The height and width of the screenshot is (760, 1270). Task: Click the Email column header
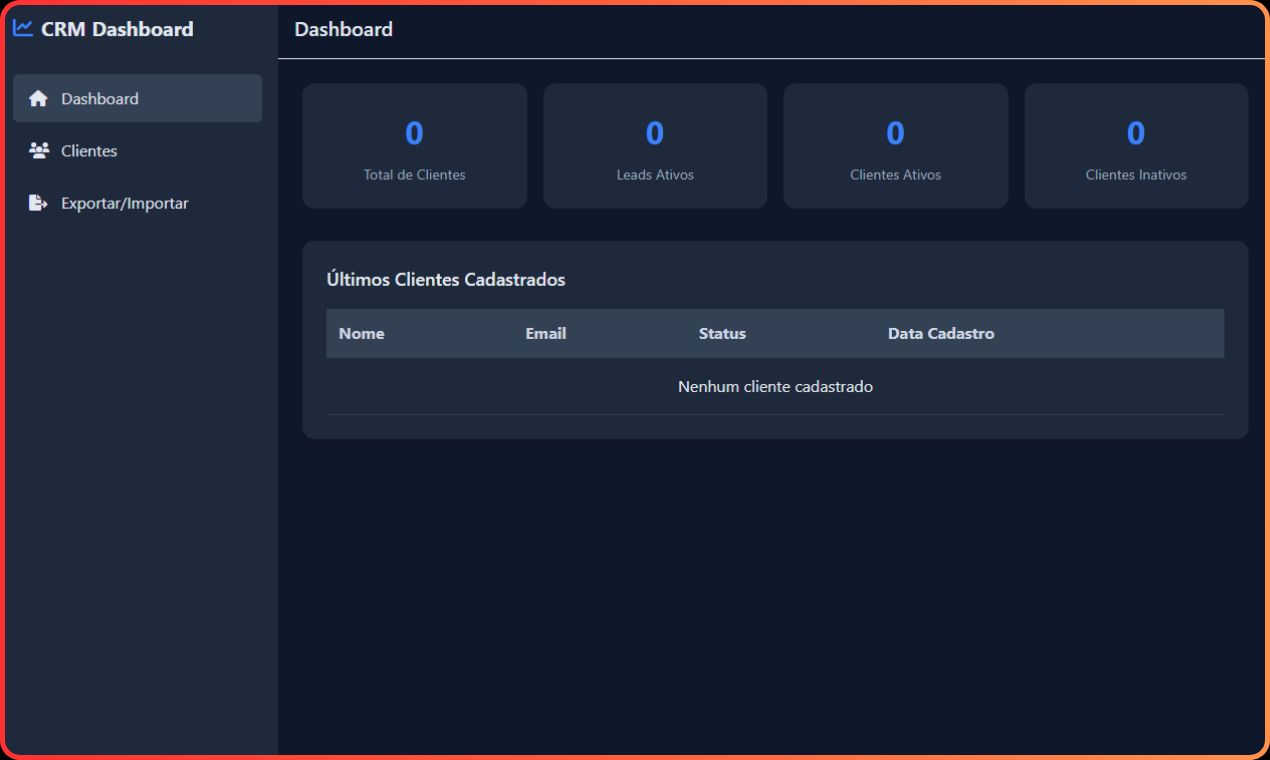pyautogui.click(x=545, y=333)
